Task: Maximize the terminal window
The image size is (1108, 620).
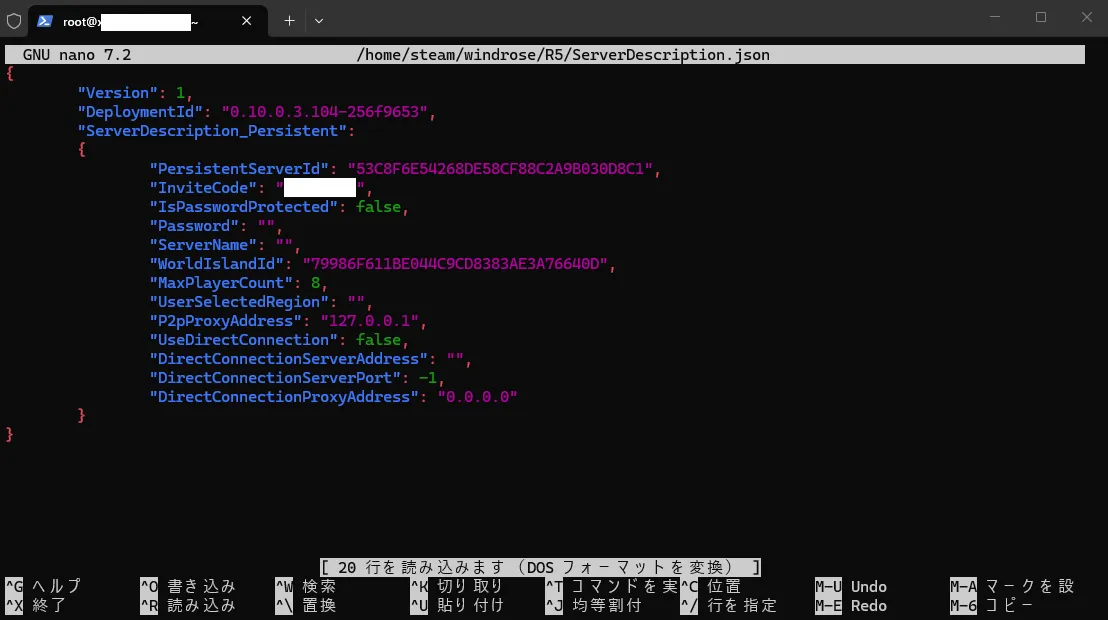Action: [1041, 17]
